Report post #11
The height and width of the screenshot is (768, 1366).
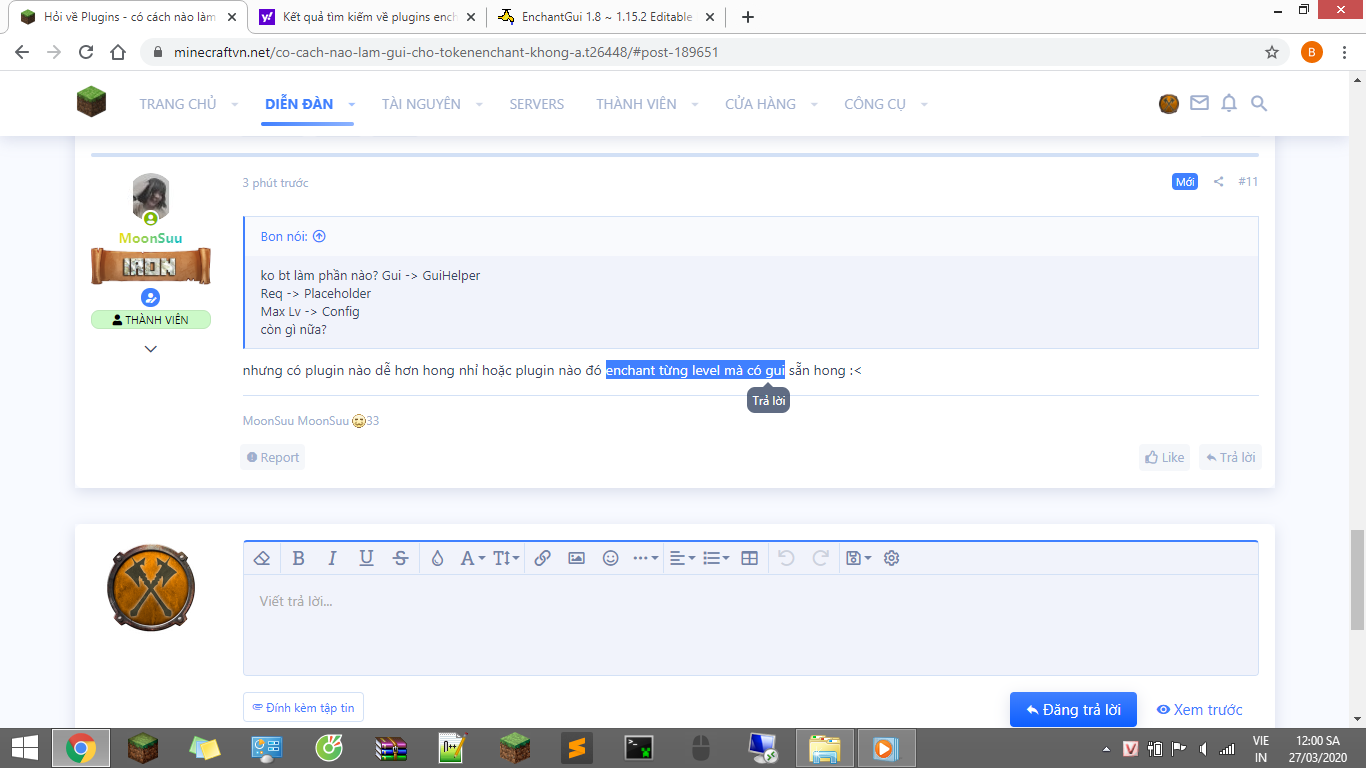coord(273,457)
